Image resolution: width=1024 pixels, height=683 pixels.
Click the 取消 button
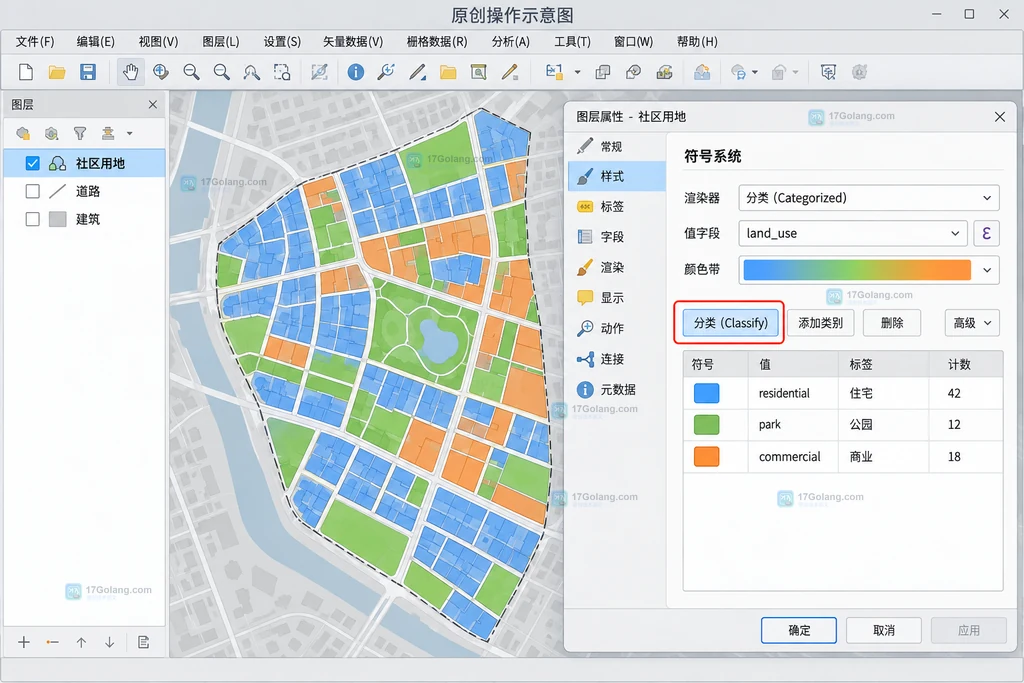coord(884,630)
